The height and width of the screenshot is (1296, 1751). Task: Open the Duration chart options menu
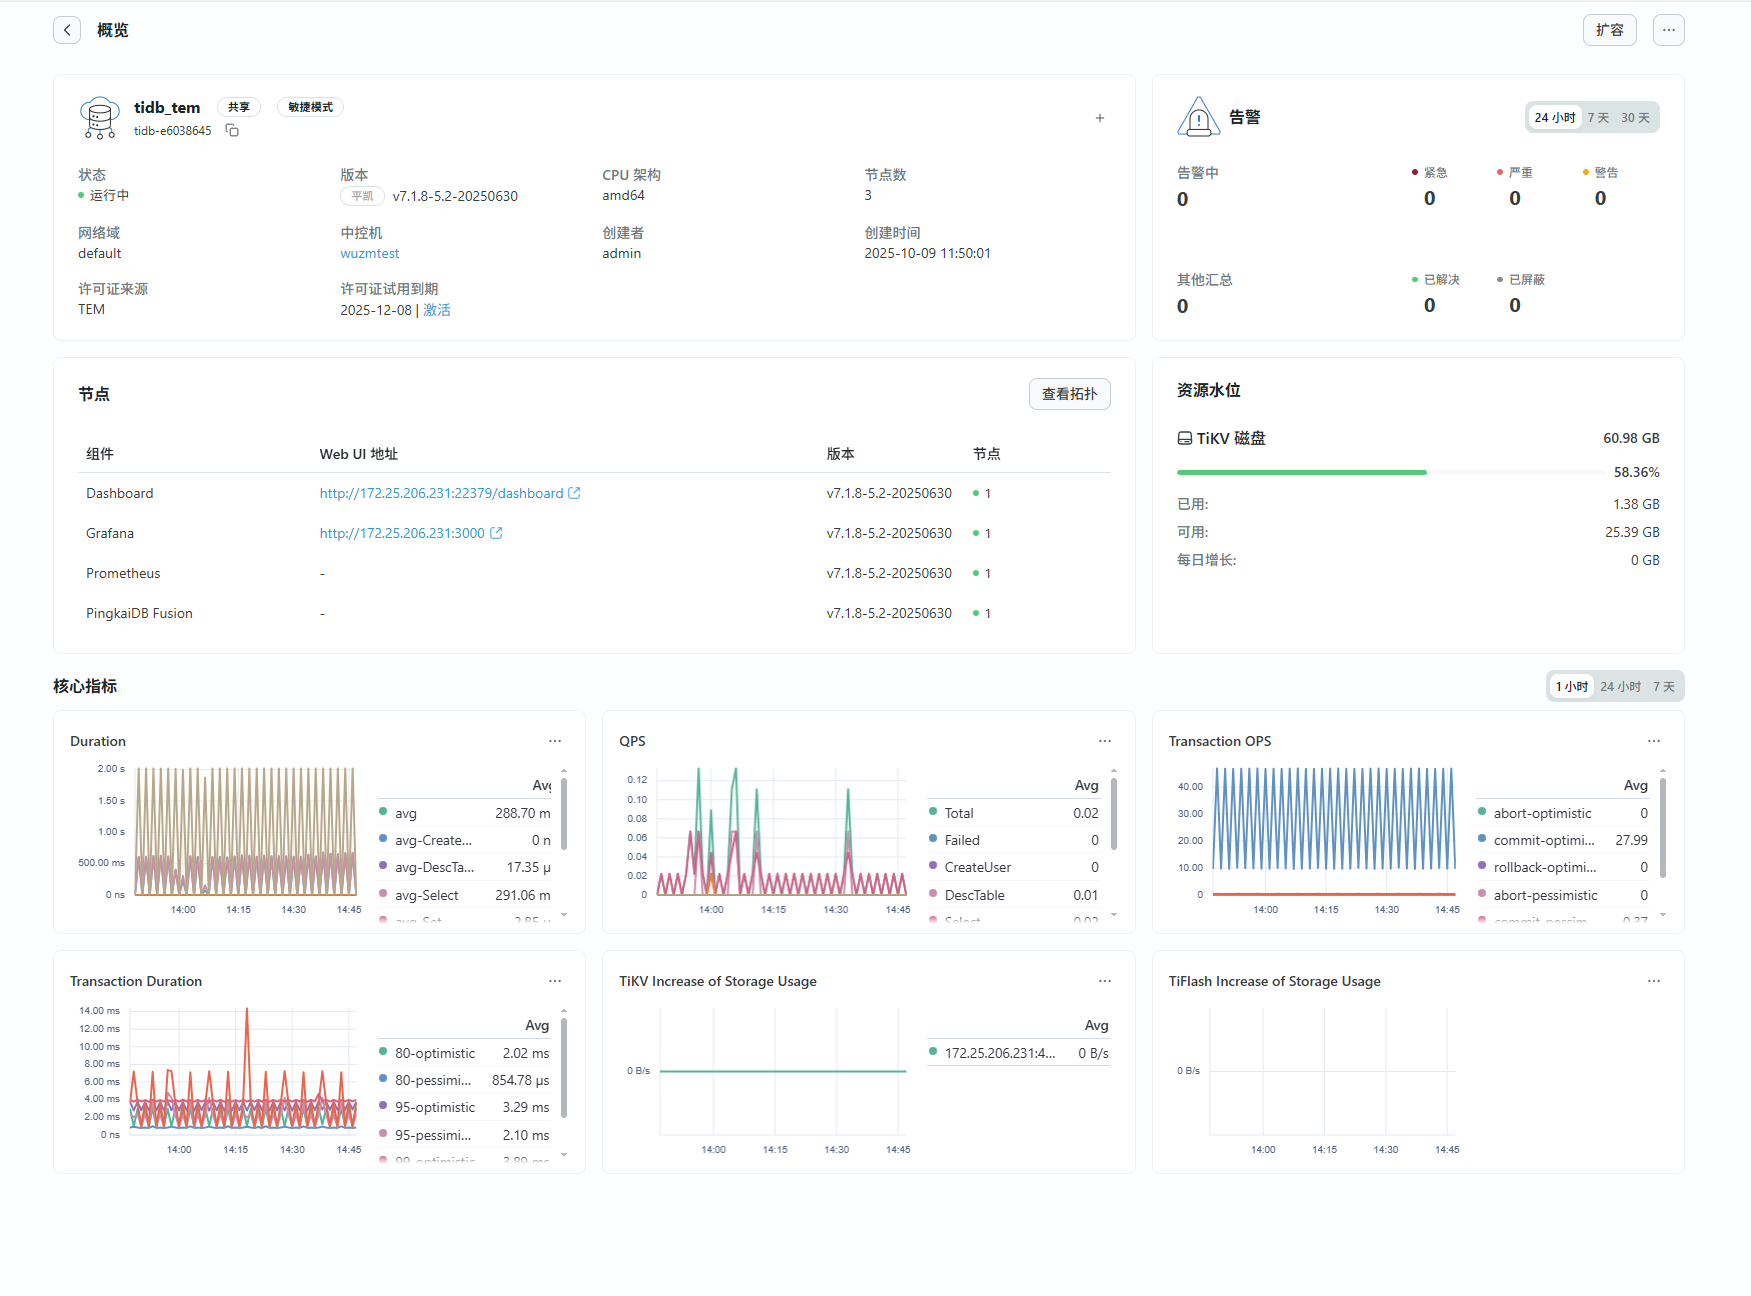pyautogui.click(x=555, y=741)
